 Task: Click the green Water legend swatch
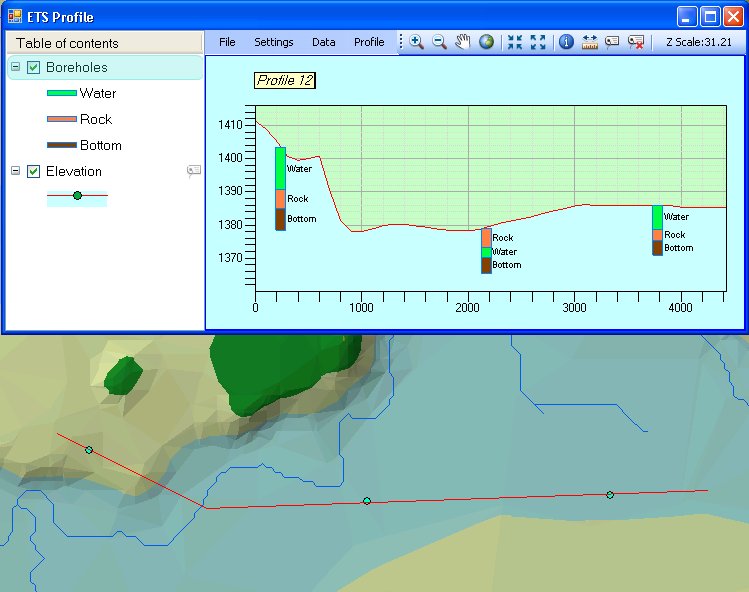[62, 94]
